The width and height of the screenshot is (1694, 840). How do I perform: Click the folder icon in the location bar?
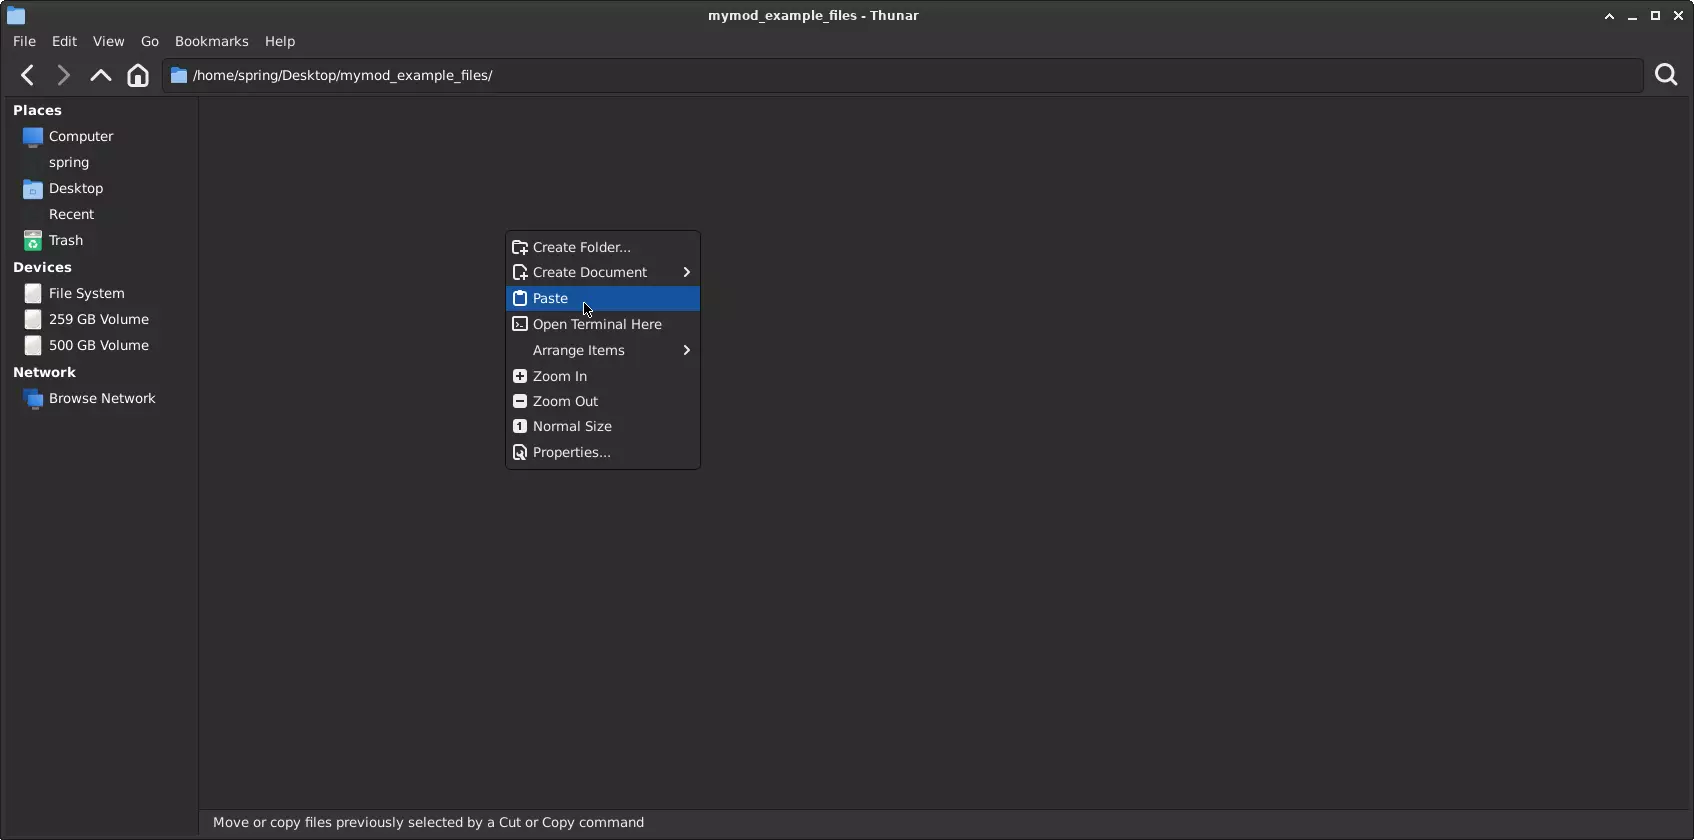[179, 75]
